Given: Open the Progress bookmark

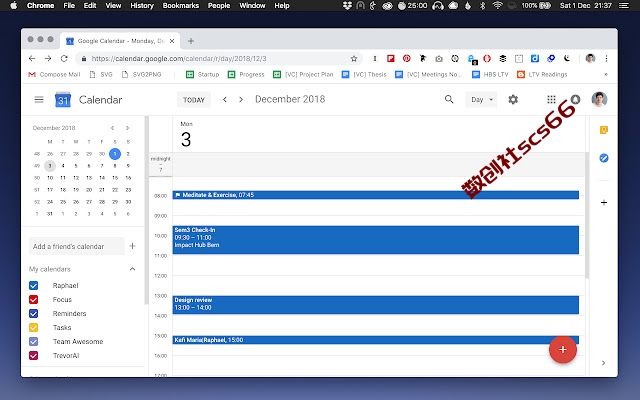Looking at the screenshot, I should (246, 75).
